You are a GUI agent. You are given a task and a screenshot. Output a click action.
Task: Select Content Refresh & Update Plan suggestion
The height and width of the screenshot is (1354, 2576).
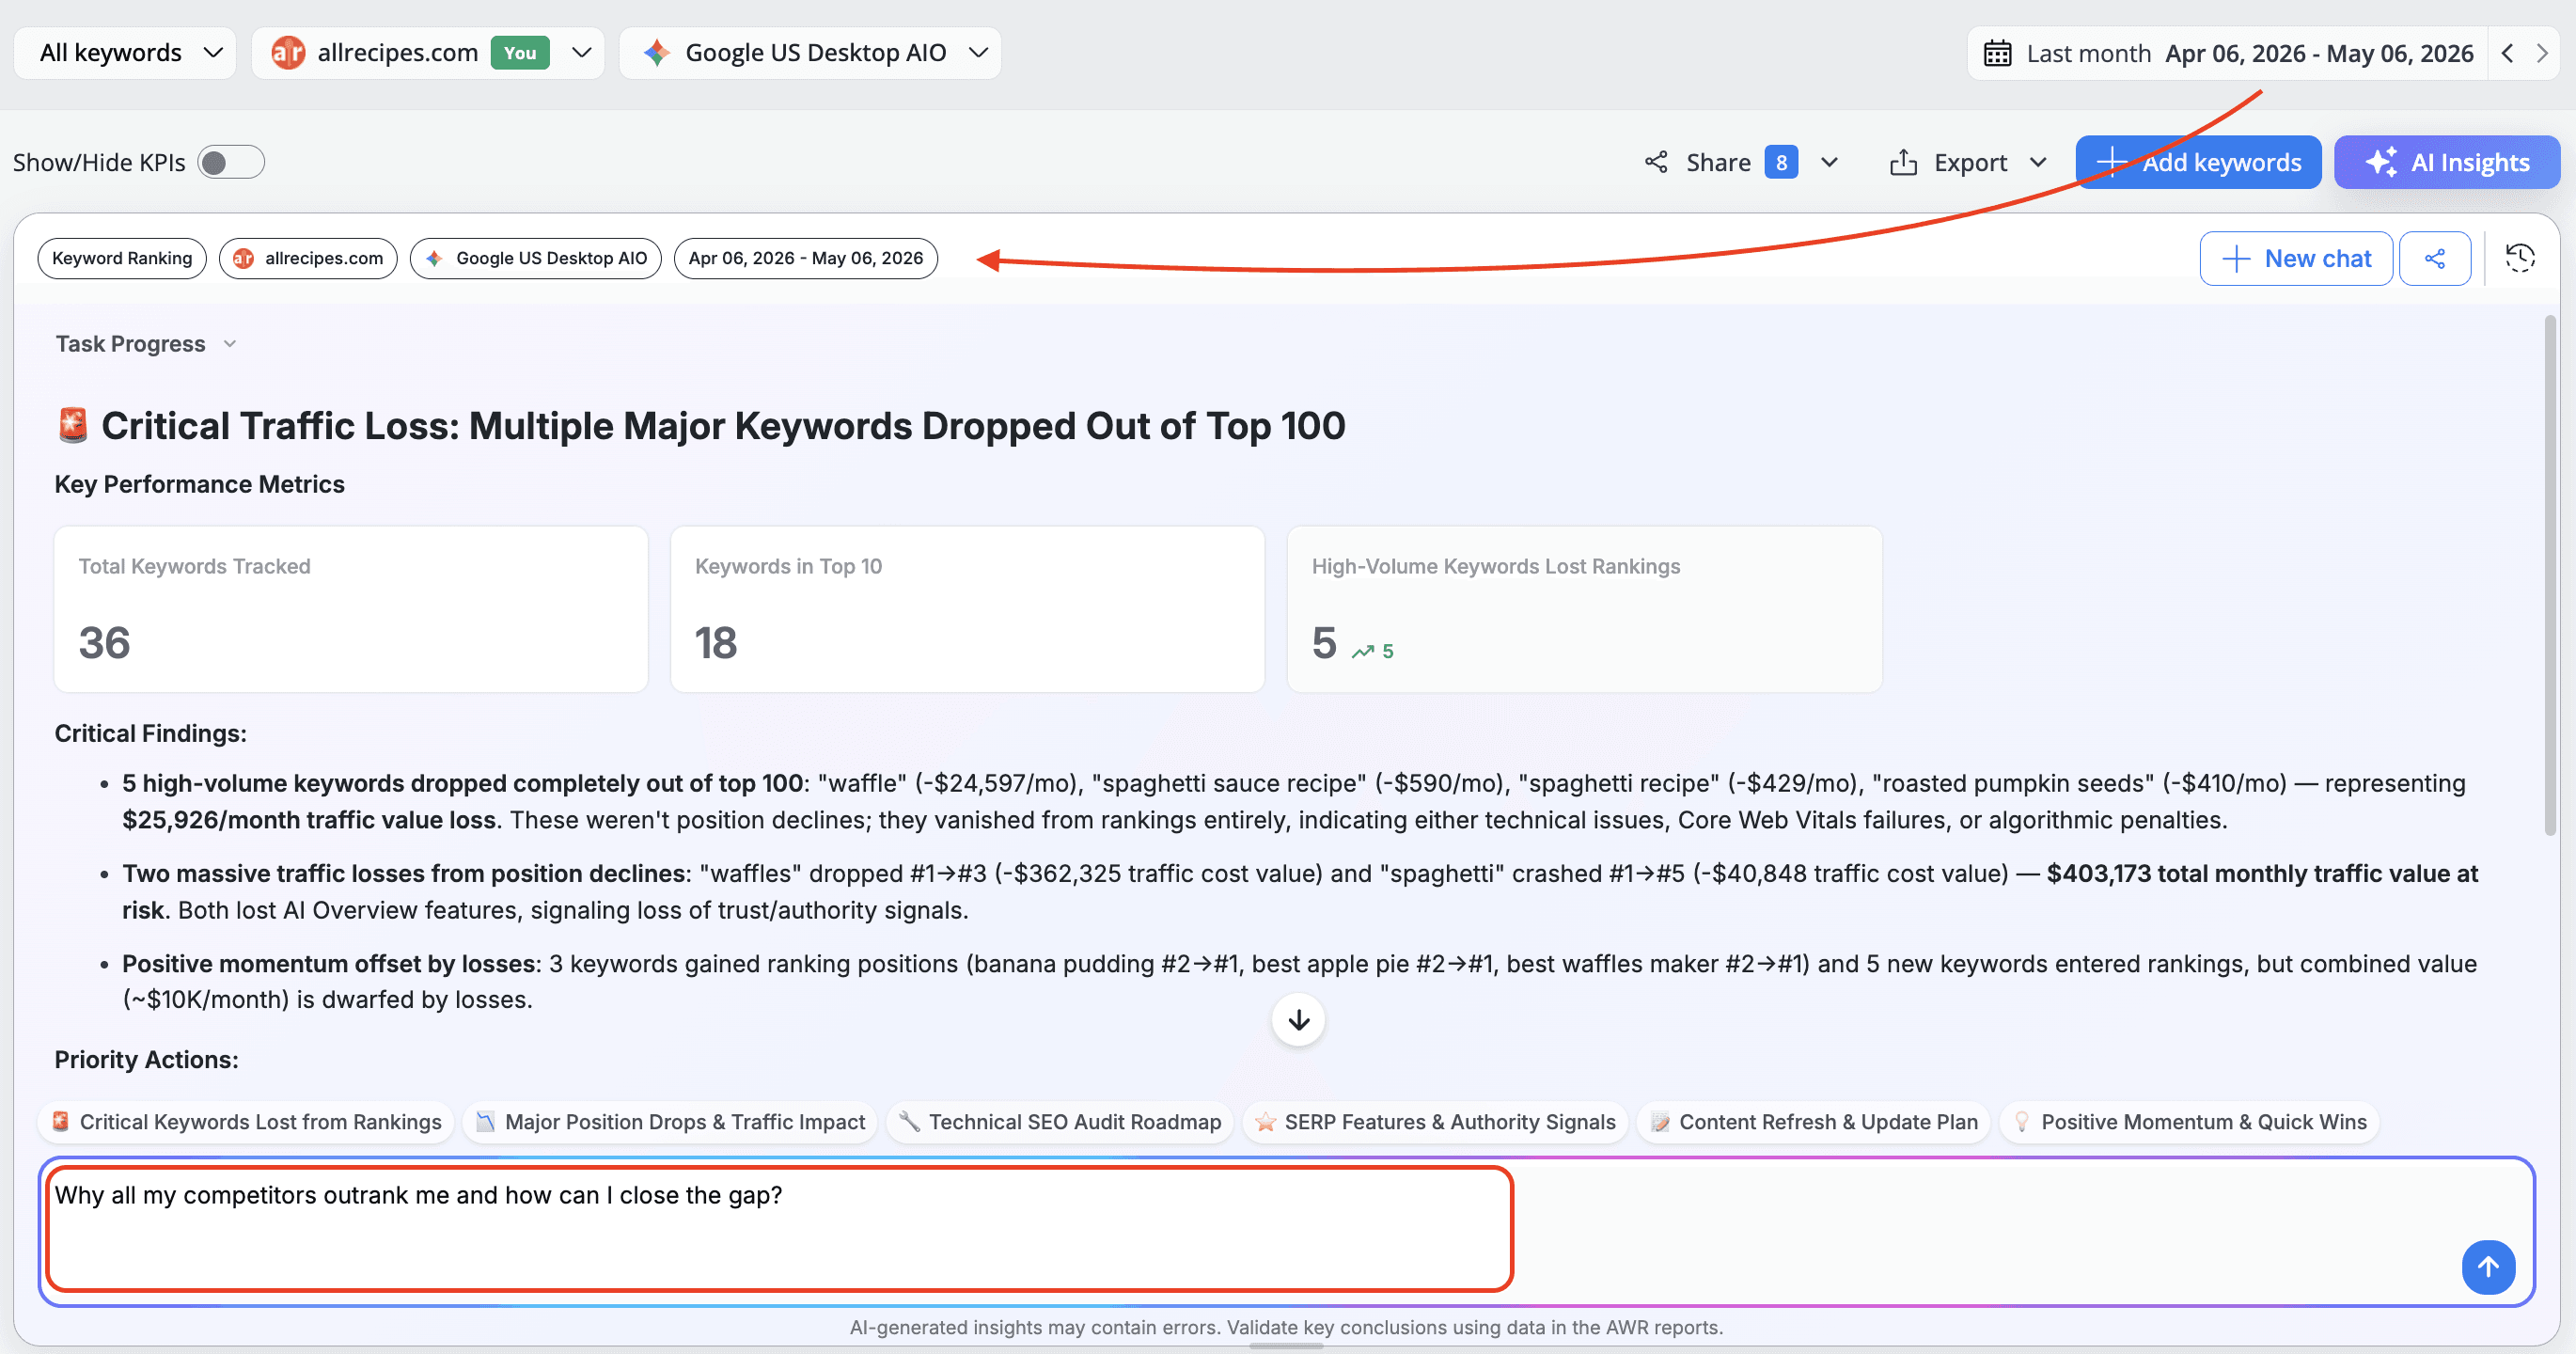pos(1814,1122)
